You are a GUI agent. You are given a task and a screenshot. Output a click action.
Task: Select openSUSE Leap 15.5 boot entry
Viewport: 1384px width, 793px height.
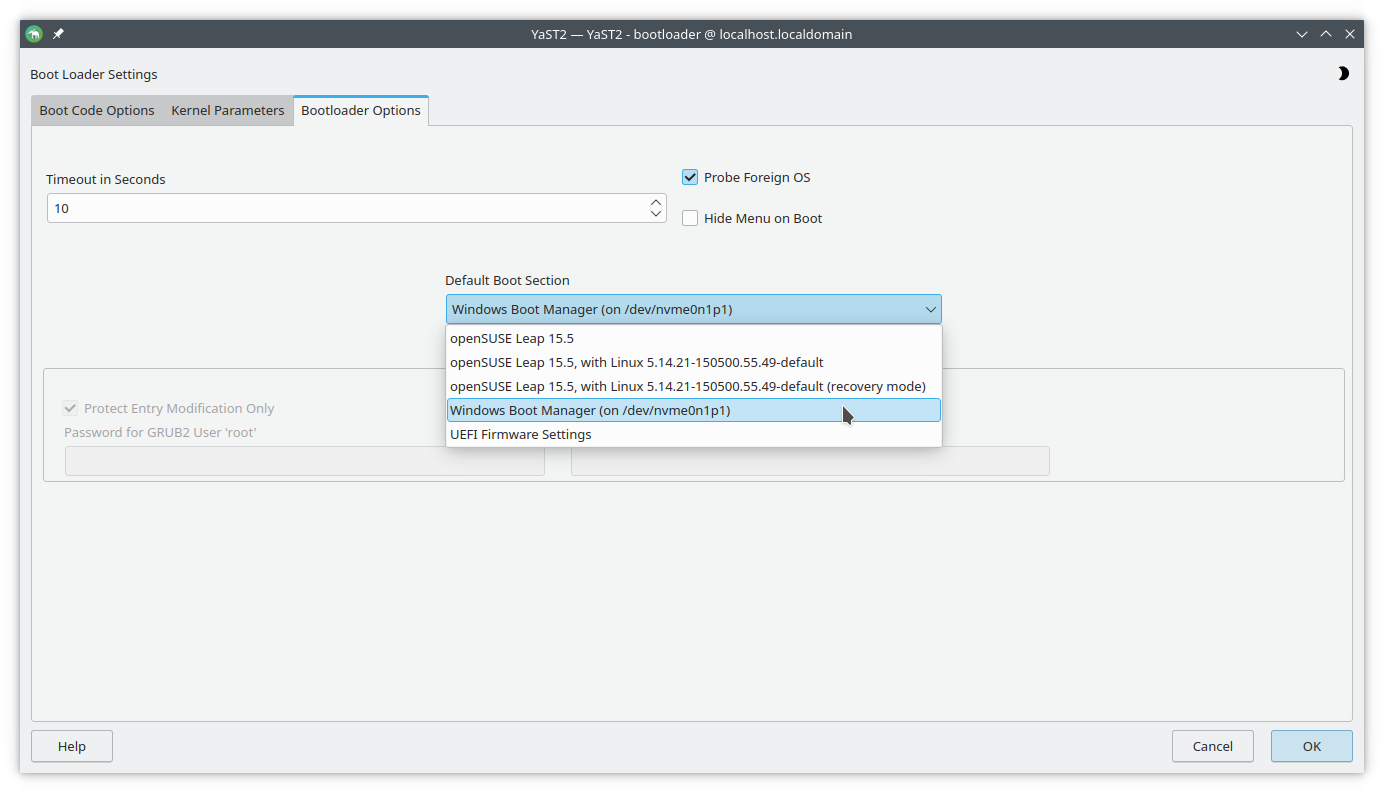click(512, 339)
